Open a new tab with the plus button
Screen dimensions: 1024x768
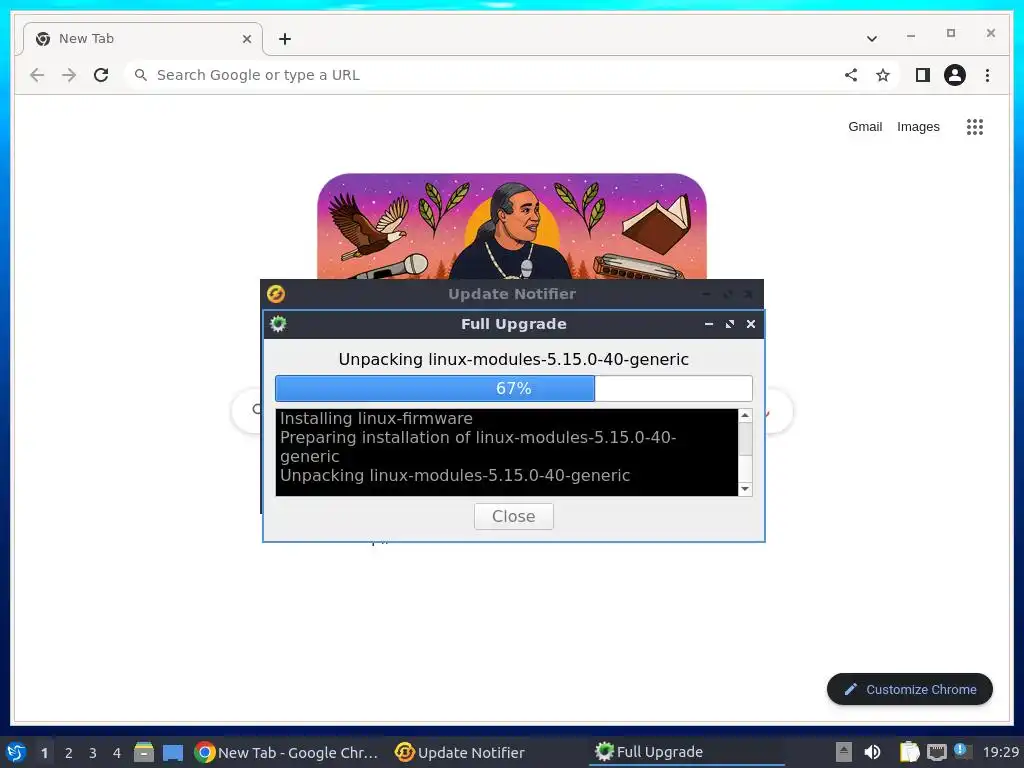(x=285, y=39)
